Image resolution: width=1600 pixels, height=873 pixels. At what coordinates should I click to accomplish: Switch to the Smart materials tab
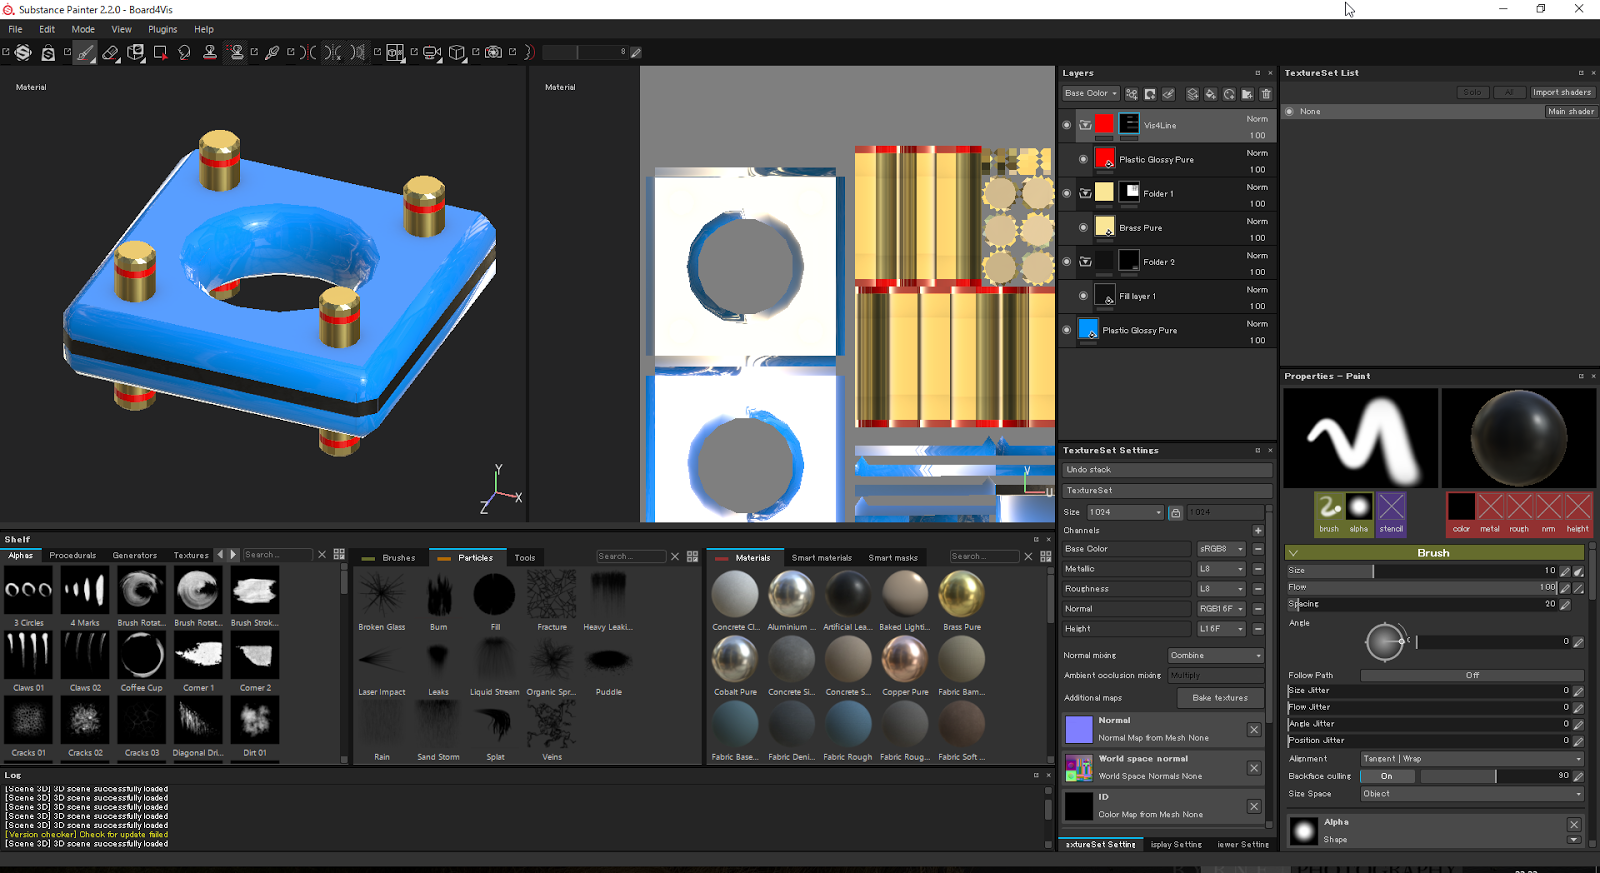pos(822,558)
